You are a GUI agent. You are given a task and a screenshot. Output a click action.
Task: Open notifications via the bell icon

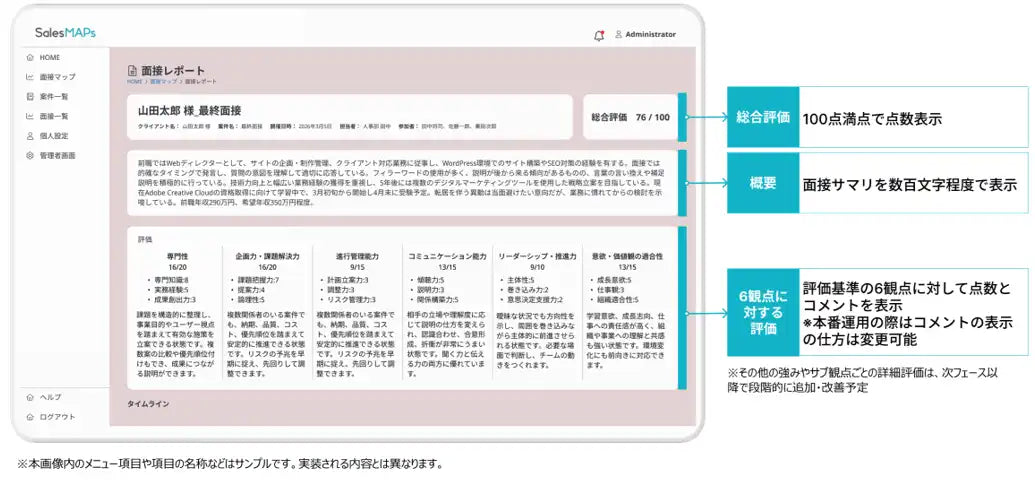(x=599, y=36)
